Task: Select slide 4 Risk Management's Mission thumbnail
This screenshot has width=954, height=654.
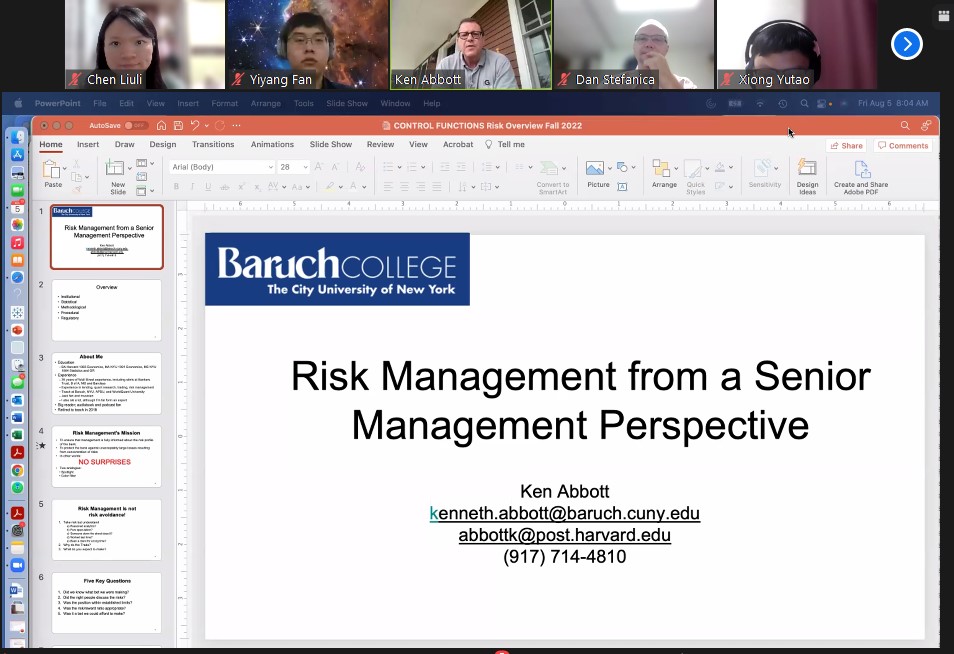Action: point(106,457)
